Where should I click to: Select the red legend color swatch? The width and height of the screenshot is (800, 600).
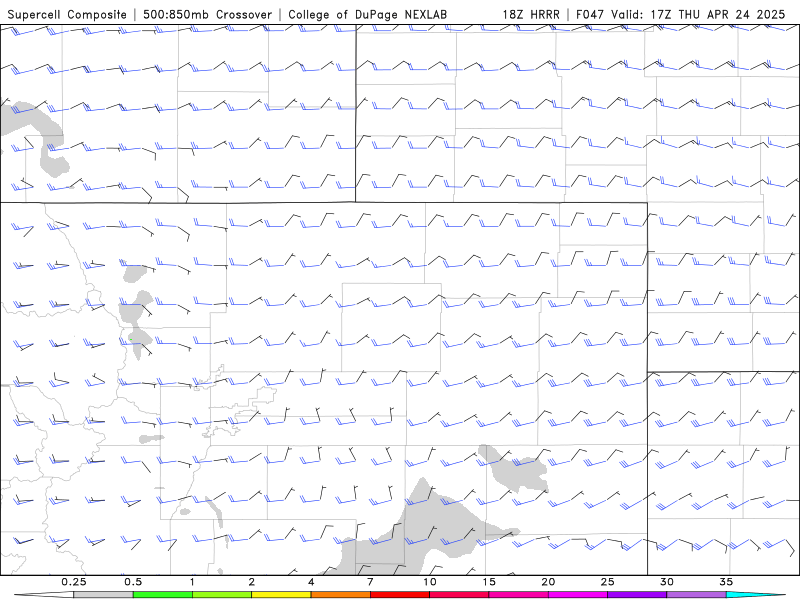pyautogui.click(x=400, y=595)
